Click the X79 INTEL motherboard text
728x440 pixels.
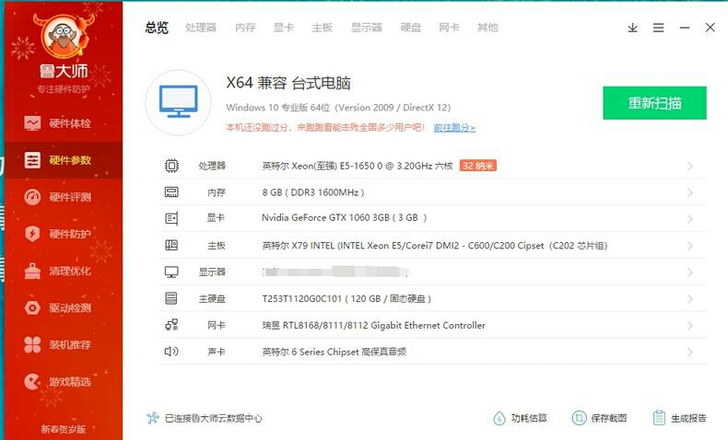point(435,246)
